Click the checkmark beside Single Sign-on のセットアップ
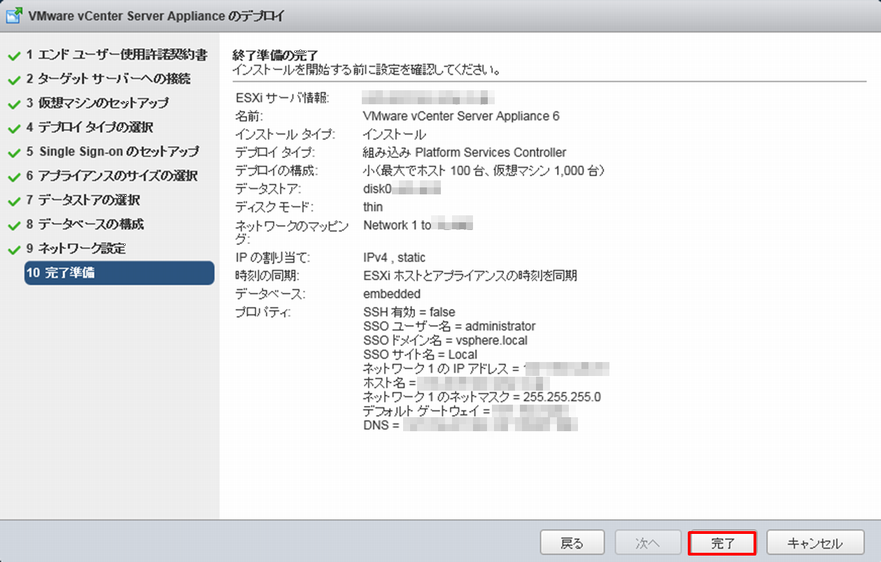Viewport: 881px width, 562px height. 14,152
